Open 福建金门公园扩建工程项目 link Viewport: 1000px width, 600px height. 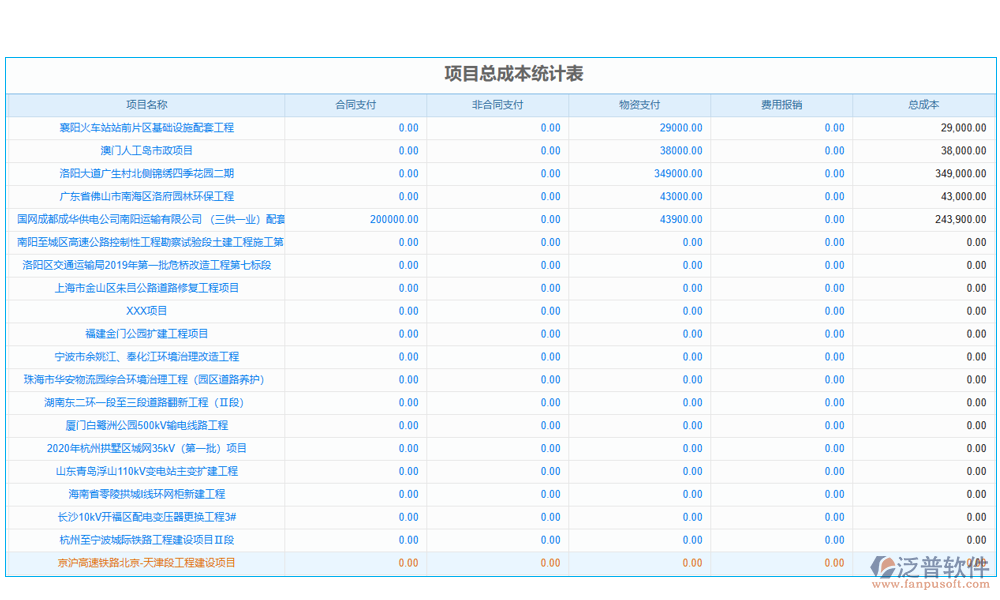tap(146, 334)
